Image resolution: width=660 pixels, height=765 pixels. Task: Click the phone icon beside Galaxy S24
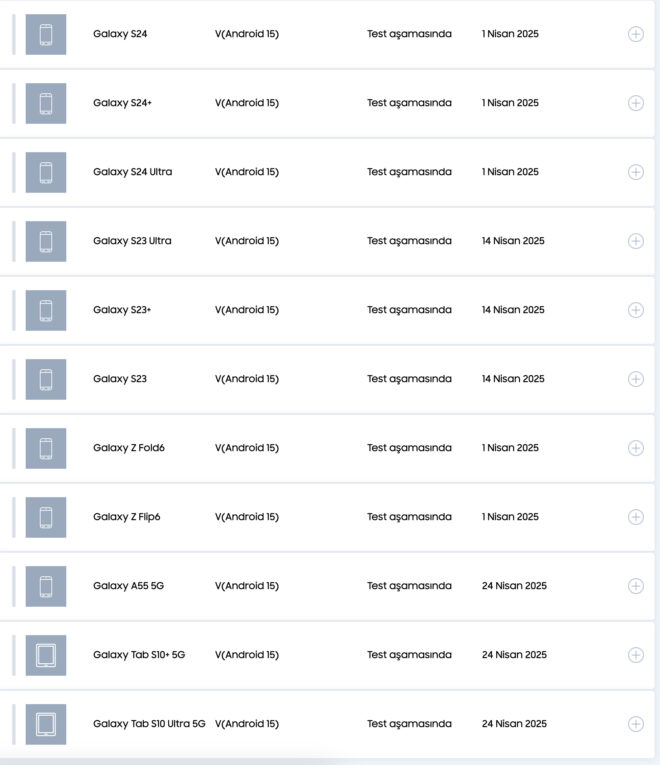coord(46,34)
